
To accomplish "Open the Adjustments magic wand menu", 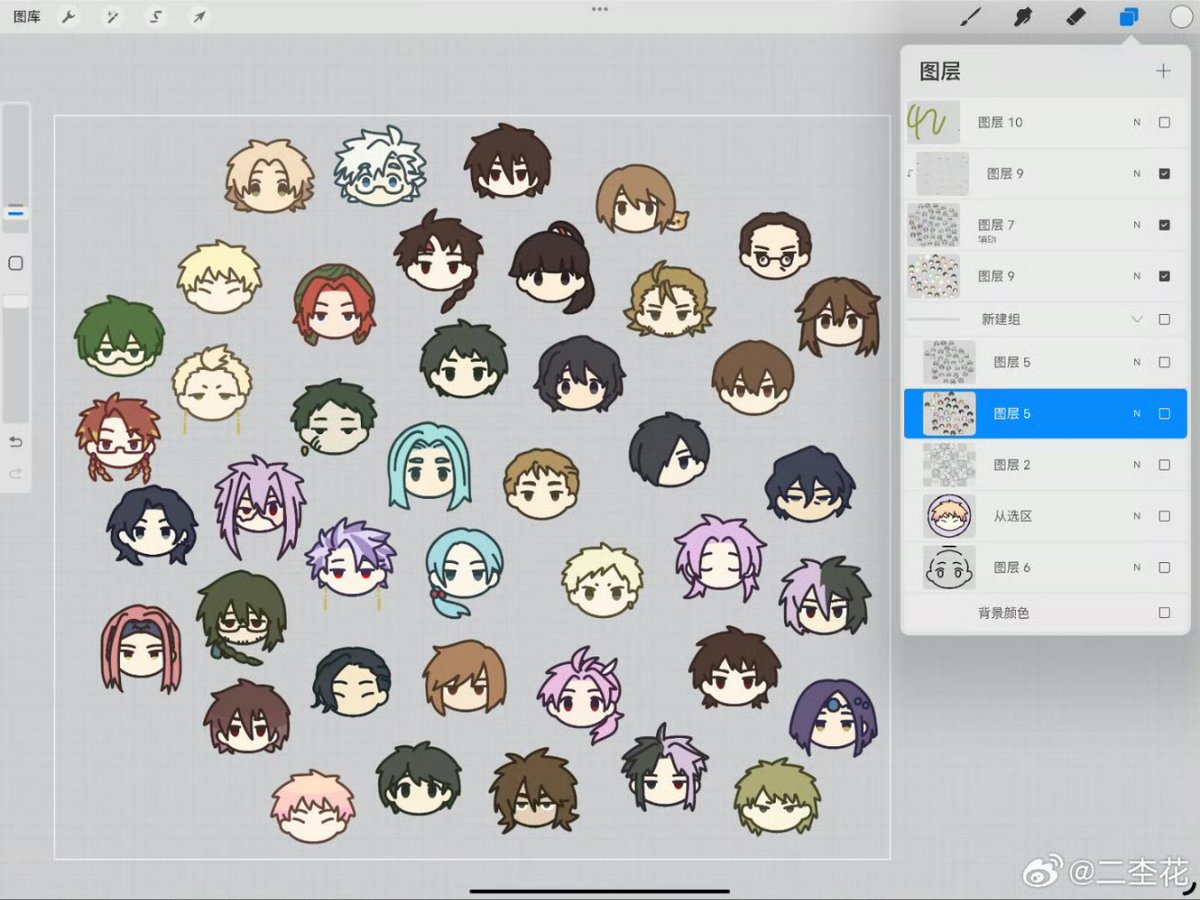I will click(x=112, y=17).
